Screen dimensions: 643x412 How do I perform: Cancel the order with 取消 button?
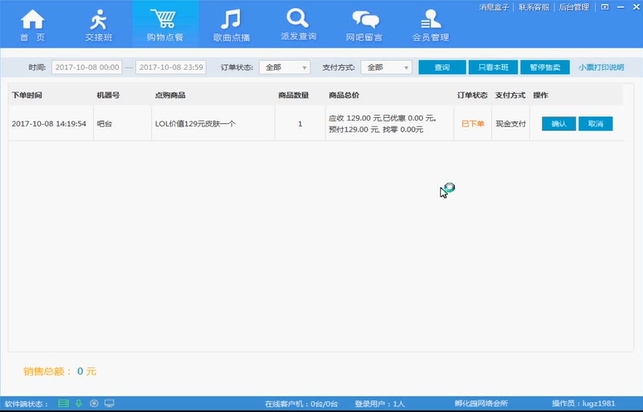coord(595,124)
